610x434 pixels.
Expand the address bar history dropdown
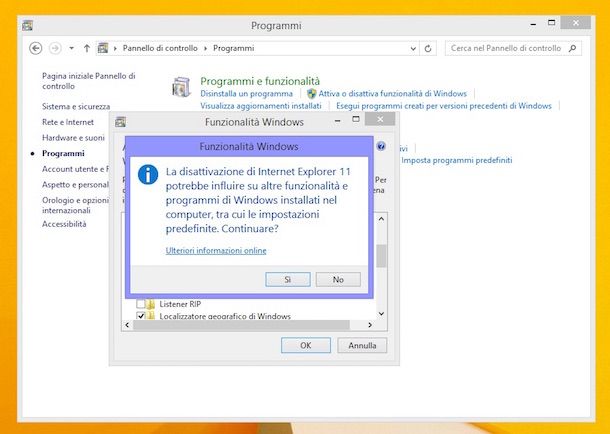pyautogui.click(x=413, y=49)
